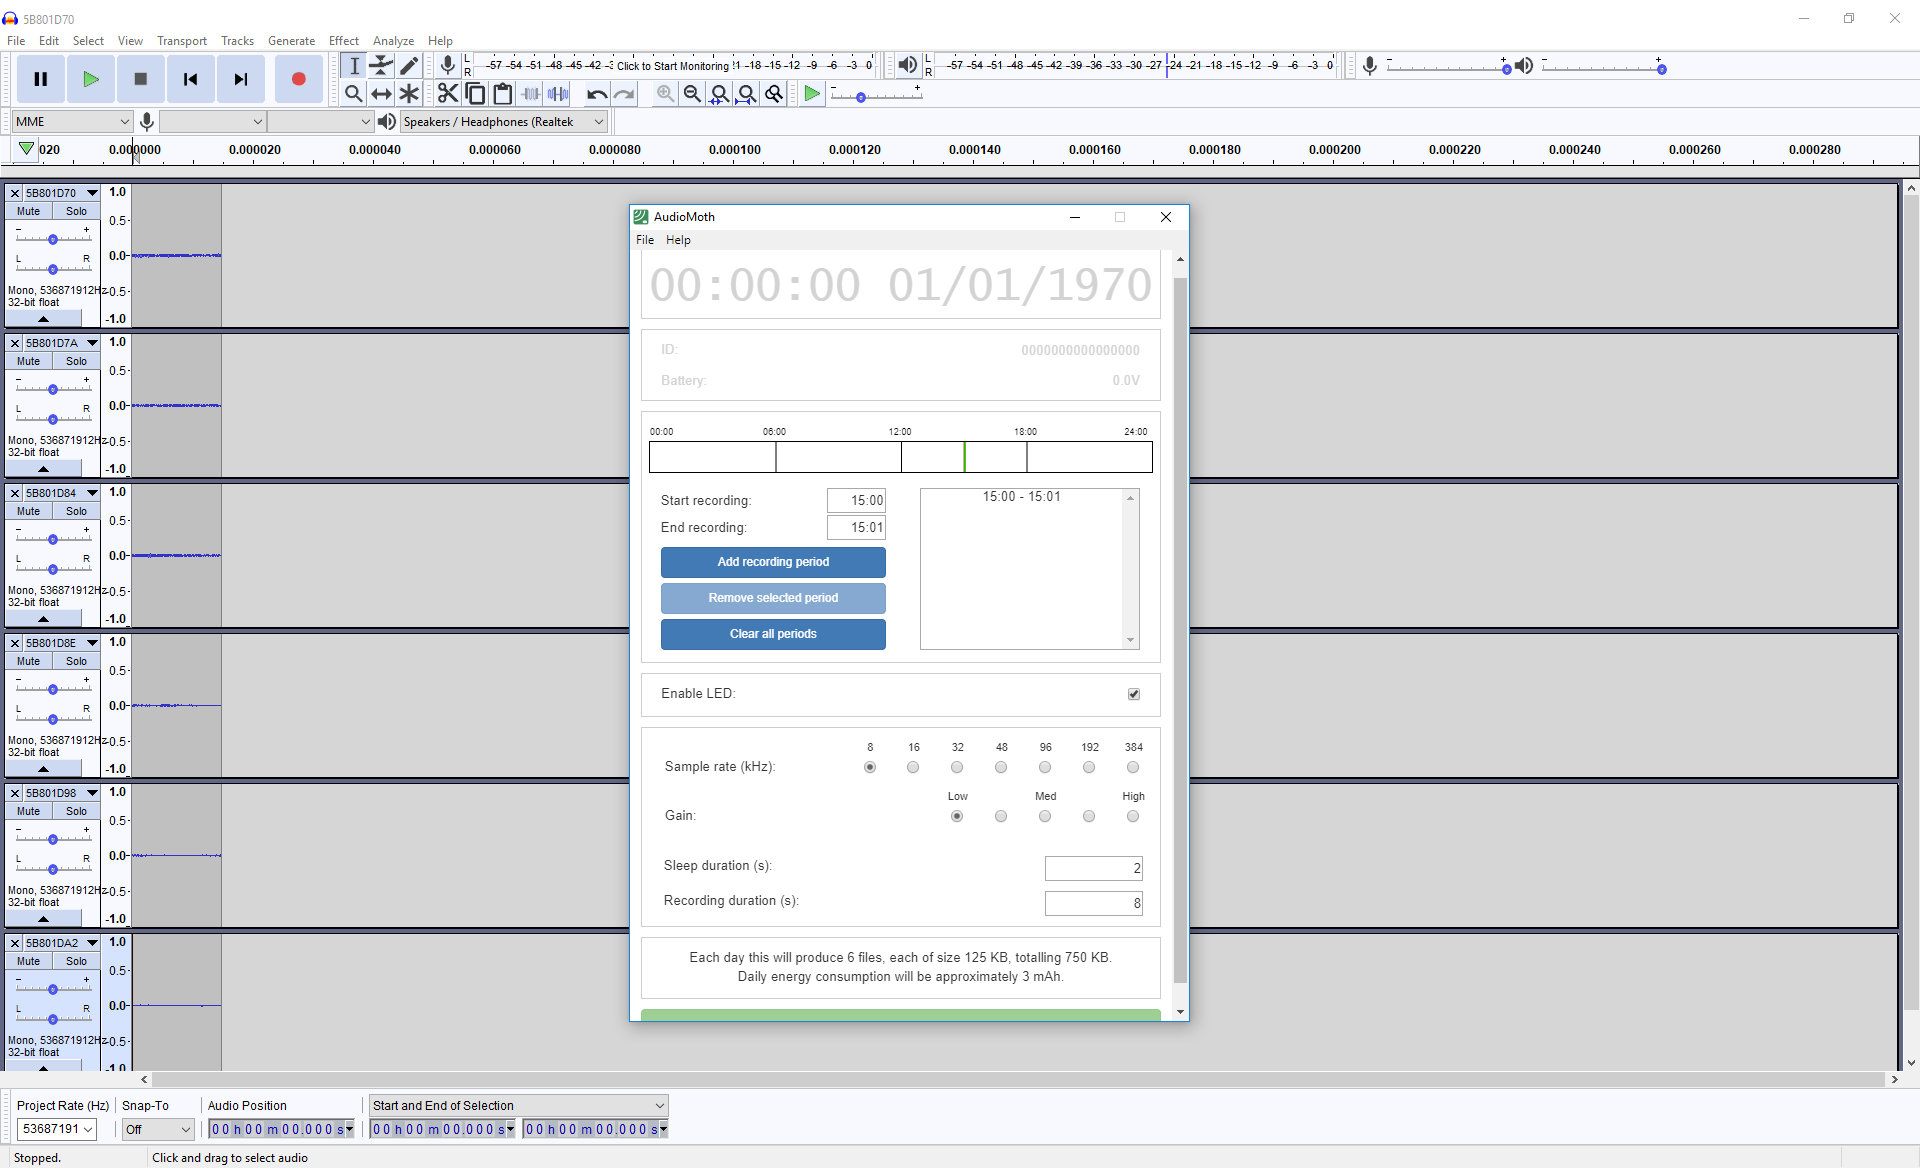
Task: Solo the 5B801D98 track
Action: (x=77, y=811)
